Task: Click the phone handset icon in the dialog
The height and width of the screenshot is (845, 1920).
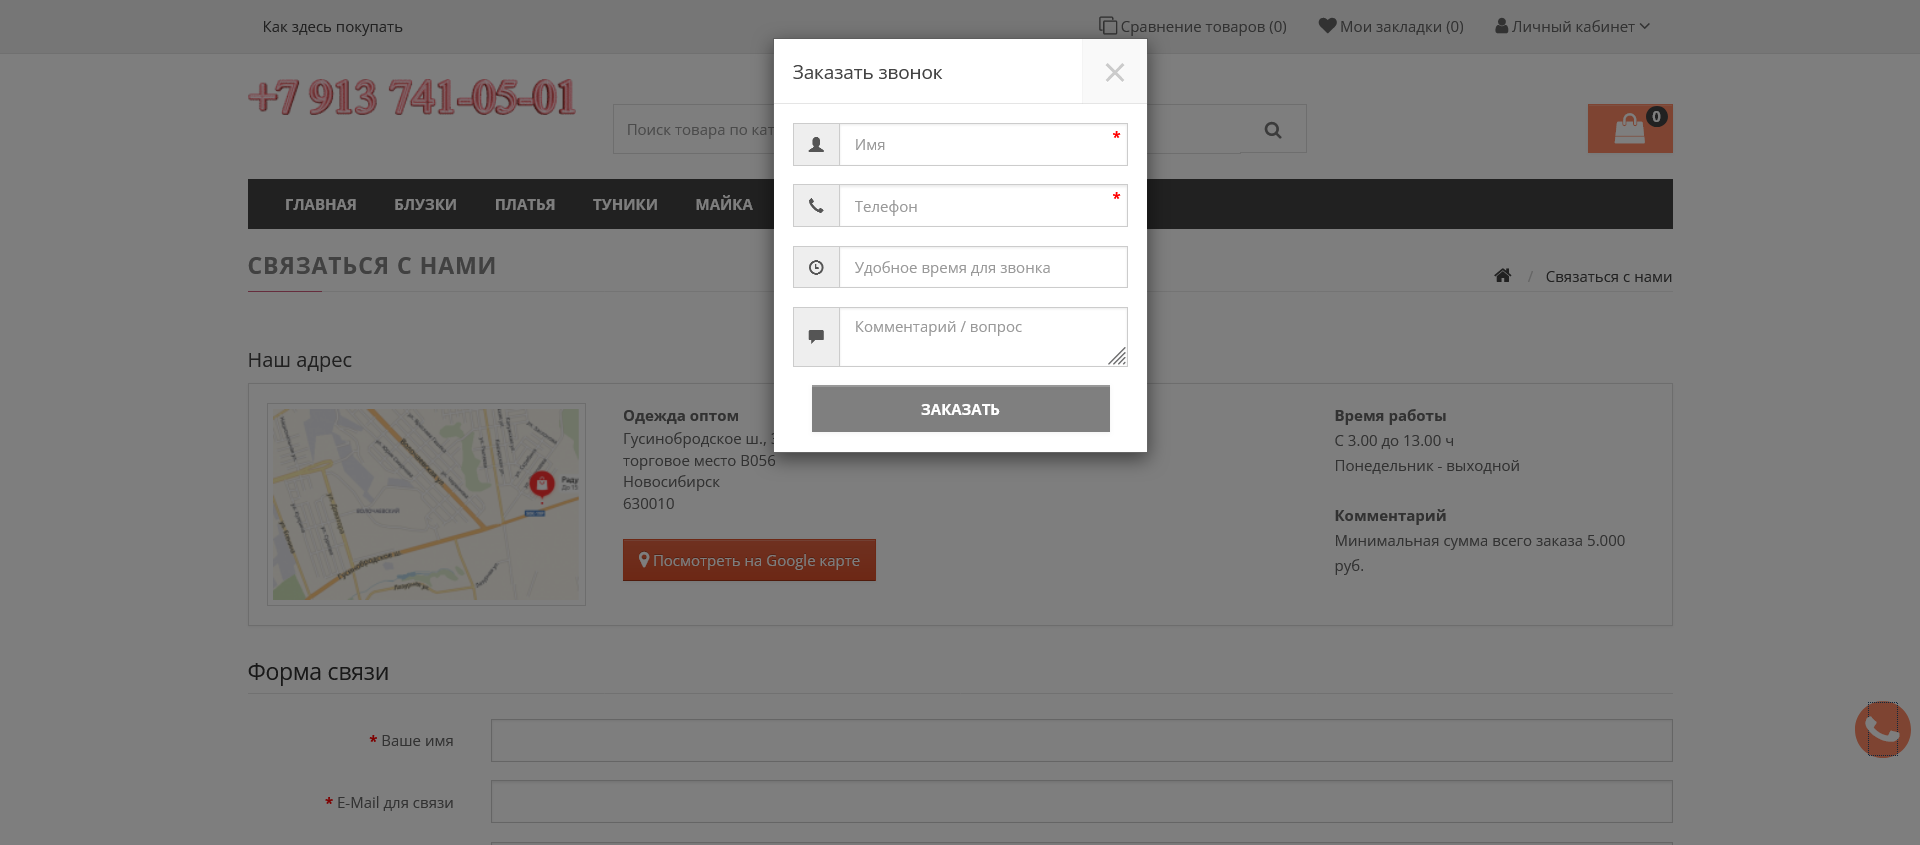Action: click(816, 206)
